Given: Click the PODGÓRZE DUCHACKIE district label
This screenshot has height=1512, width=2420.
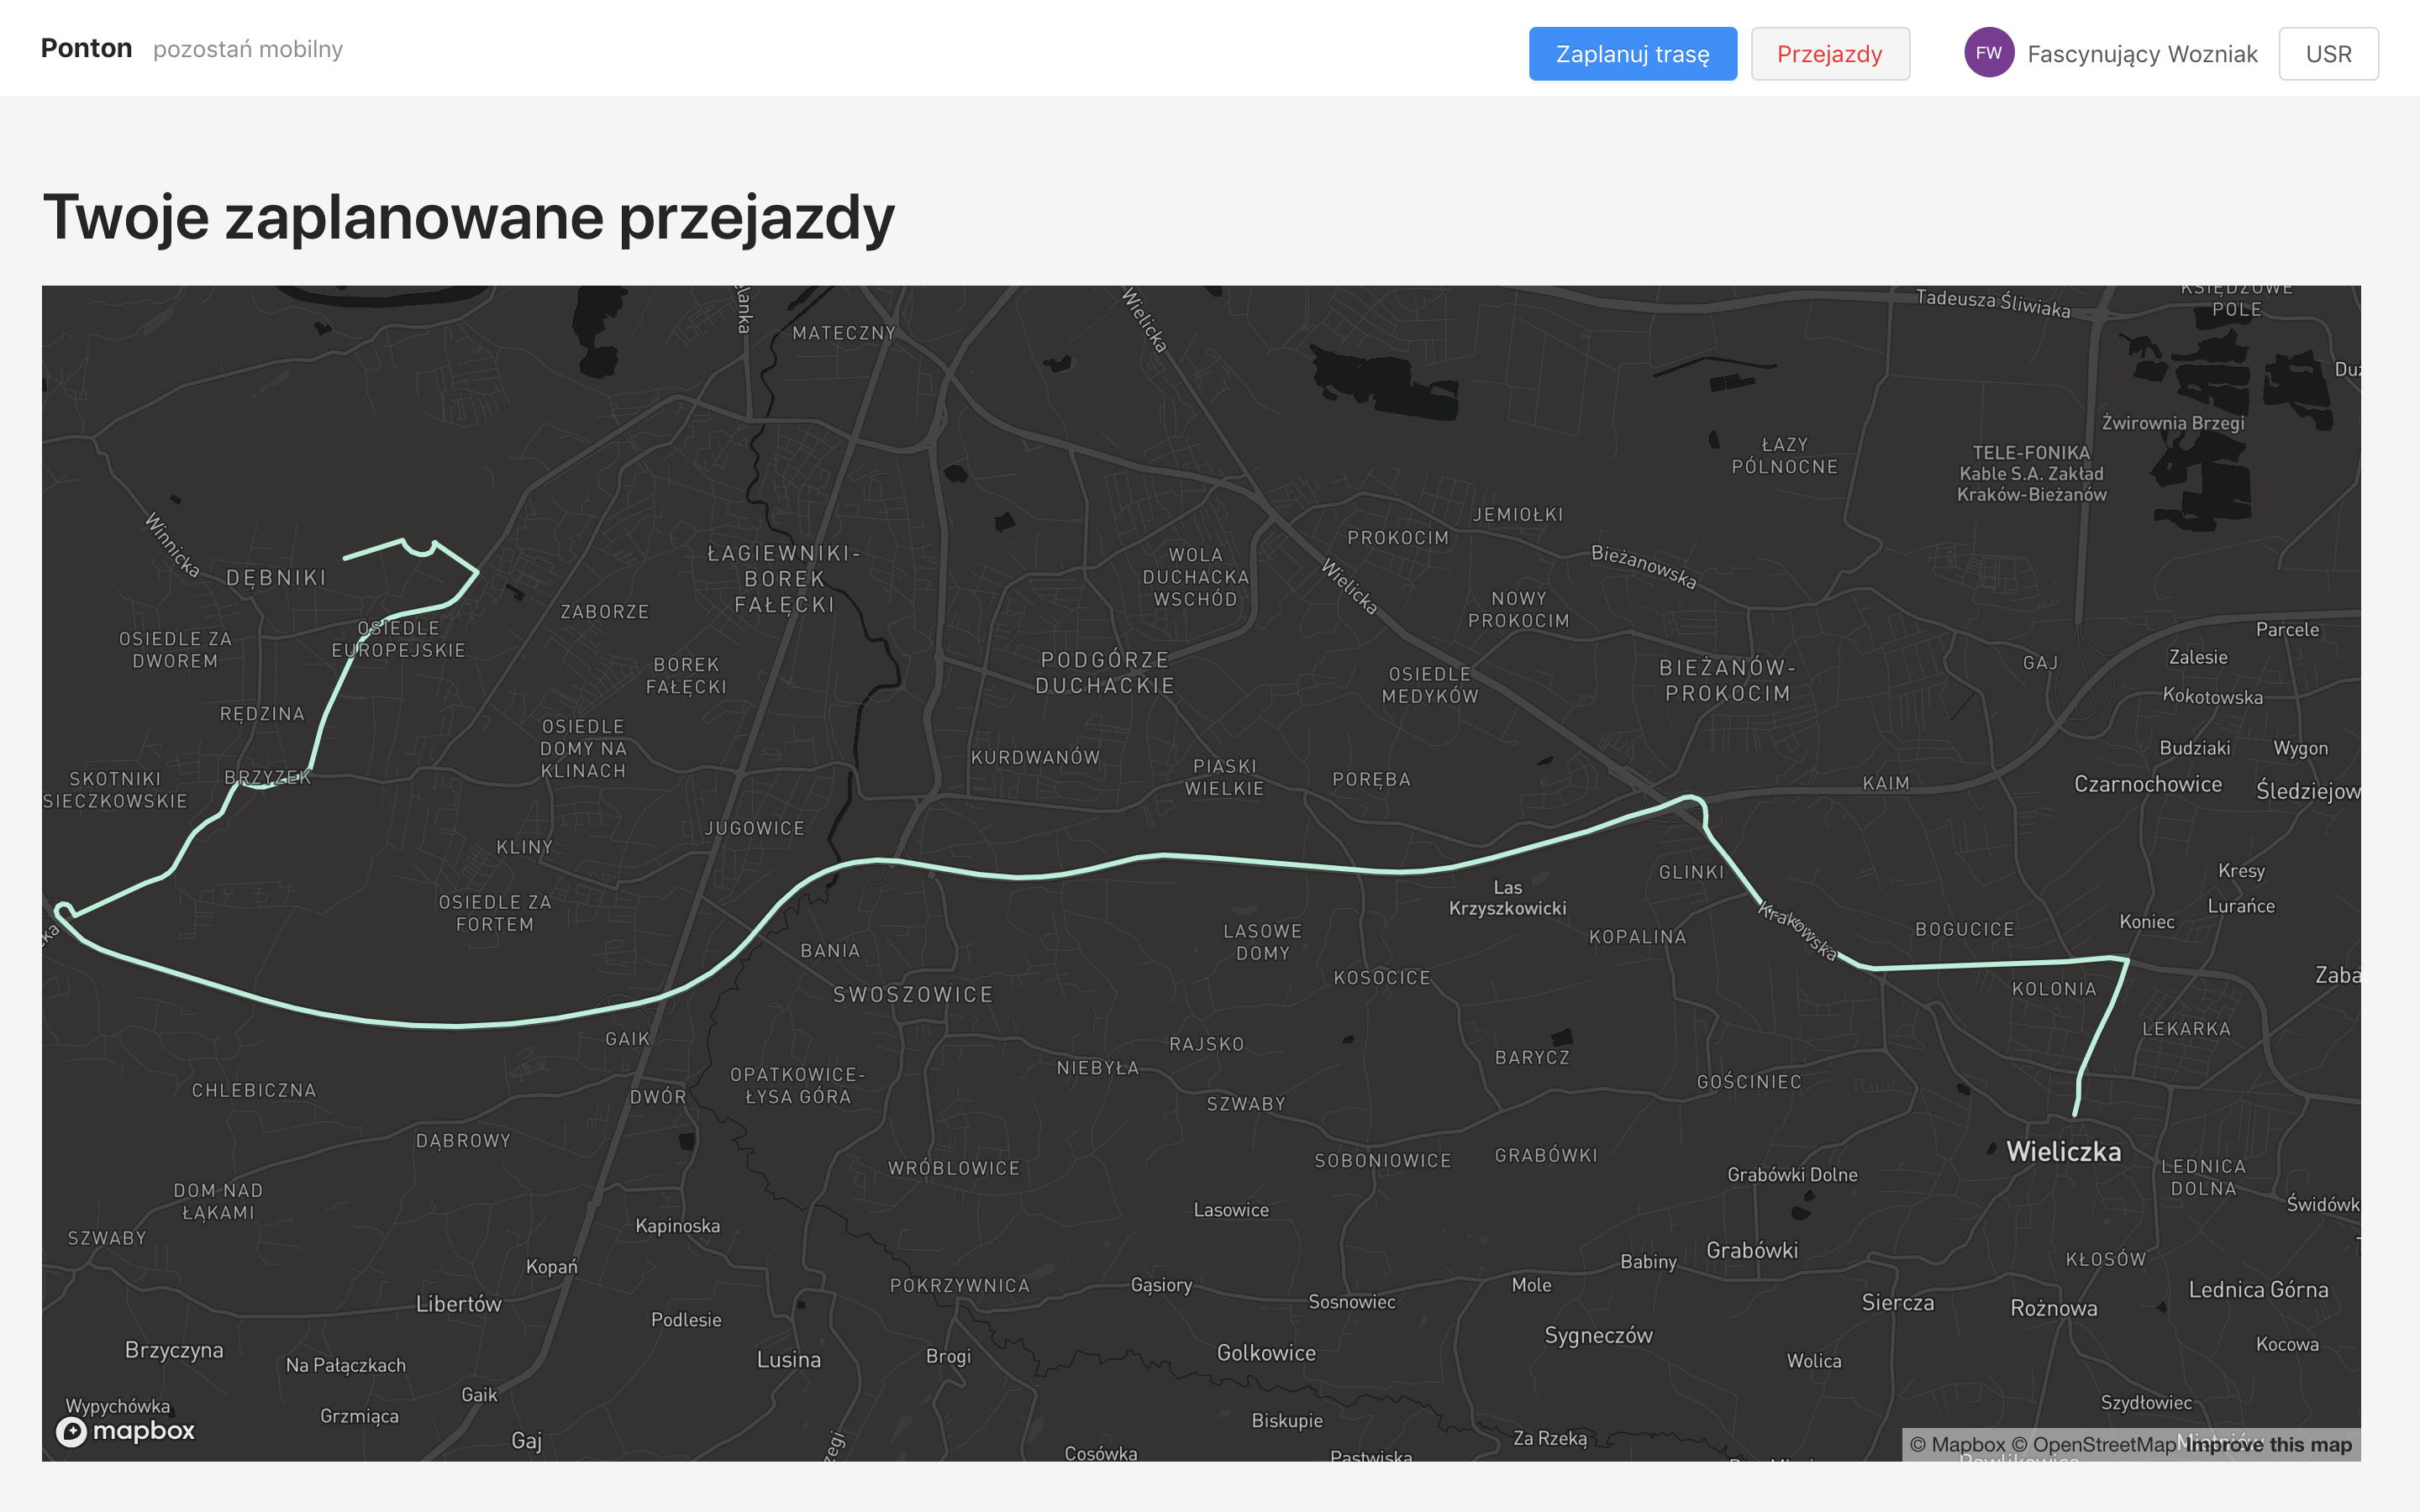Looking at the screenshot, I should pos(1104,673).
